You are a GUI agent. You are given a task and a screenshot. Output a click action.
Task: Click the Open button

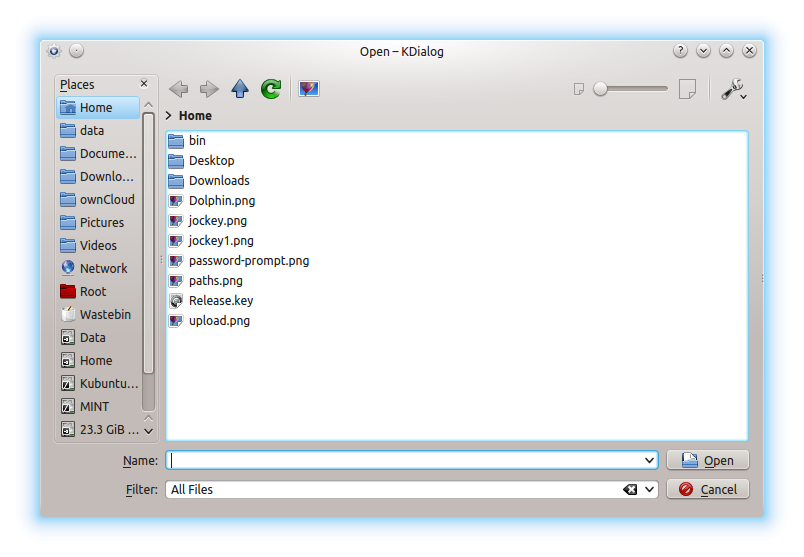(x=708, y=460)
